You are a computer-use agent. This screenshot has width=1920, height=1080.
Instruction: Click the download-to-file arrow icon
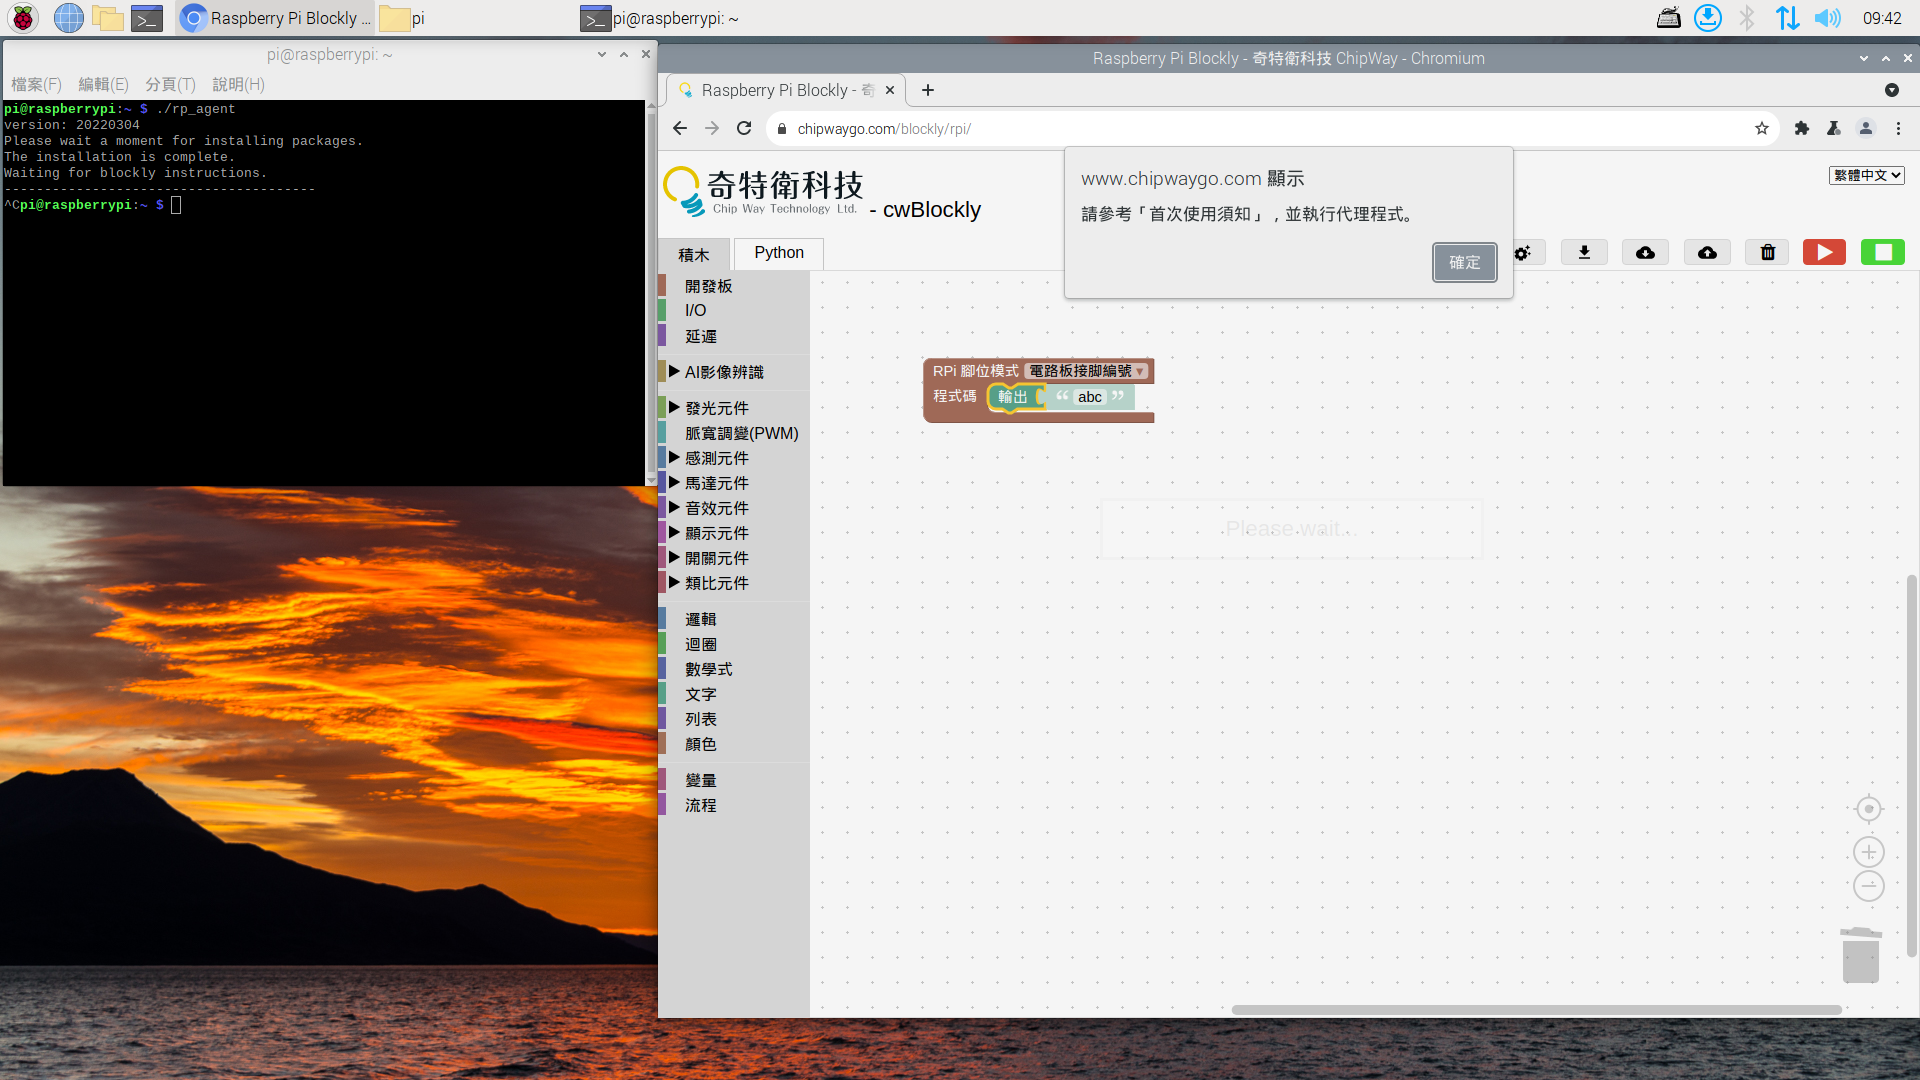tap(1584, 253)
